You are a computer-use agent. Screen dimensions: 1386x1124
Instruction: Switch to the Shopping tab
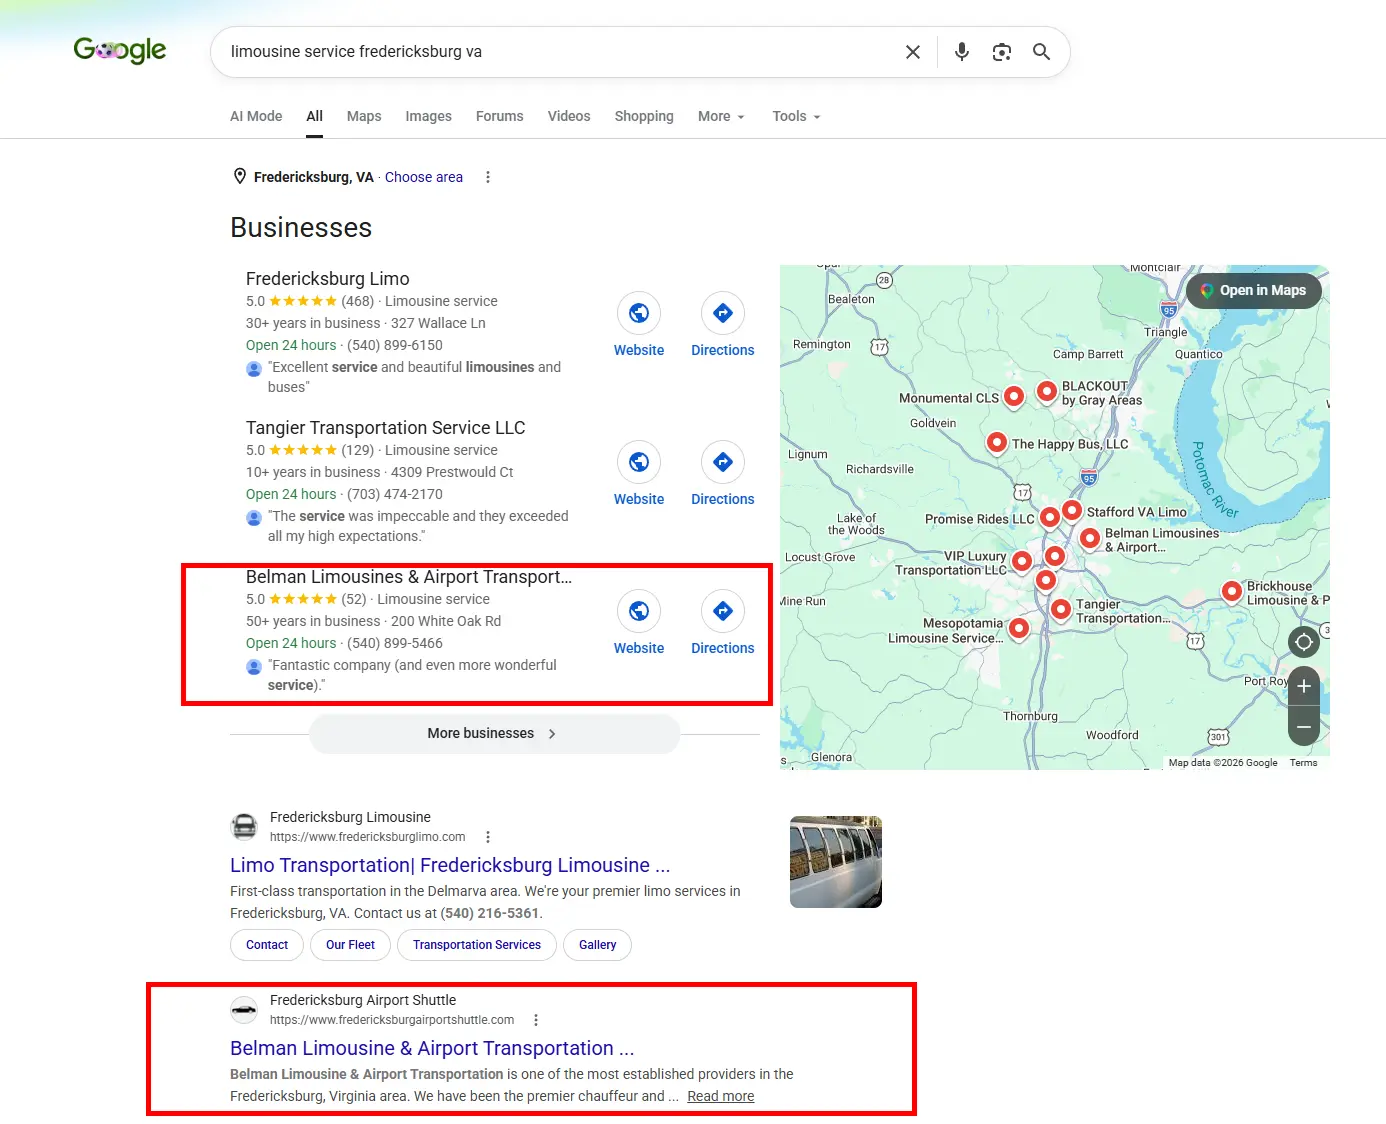point(644,116)
